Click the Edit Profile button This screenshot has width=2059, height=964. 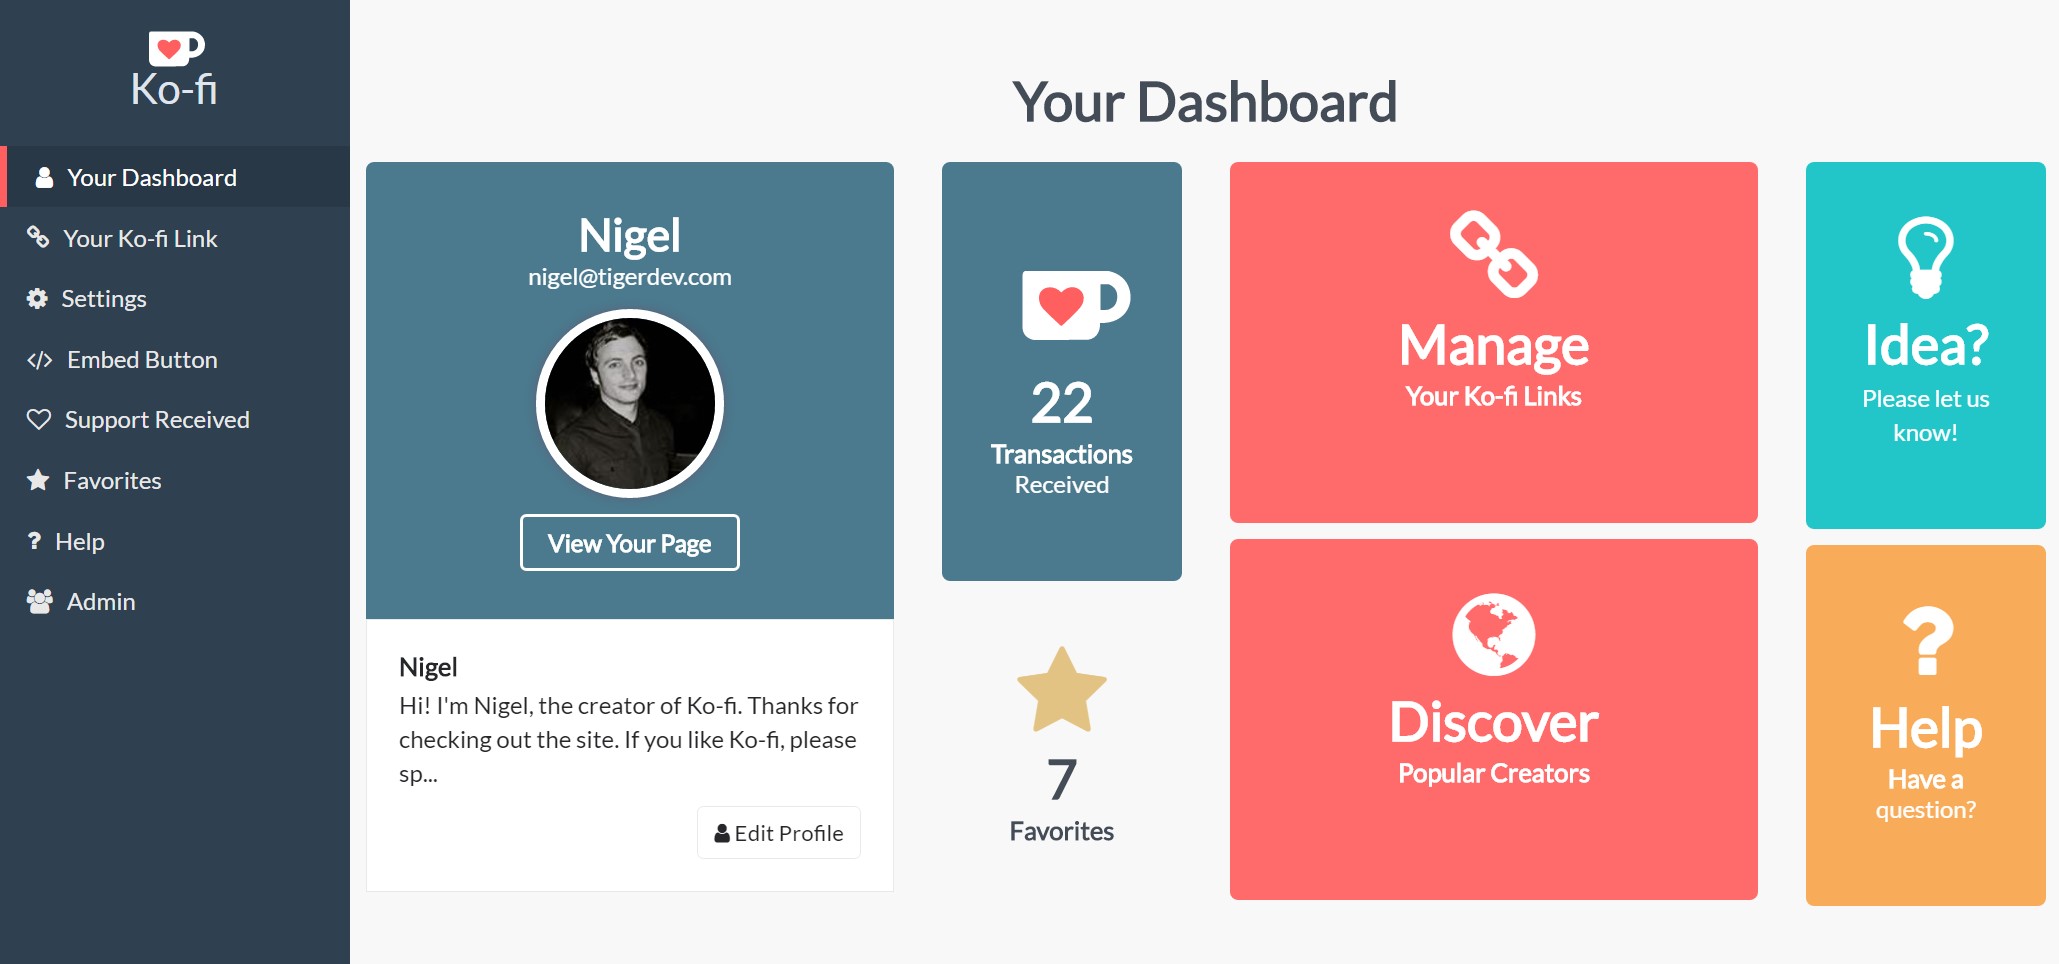(779, 833)
